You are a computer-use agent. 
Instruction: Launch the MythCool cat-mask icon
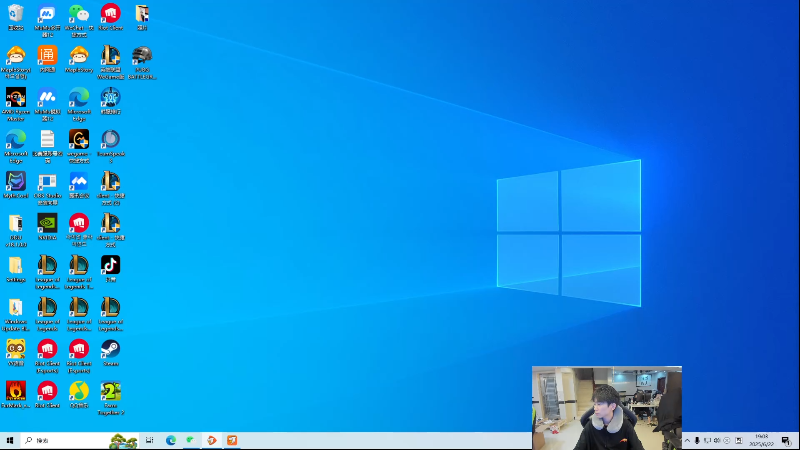pos(16,185)
